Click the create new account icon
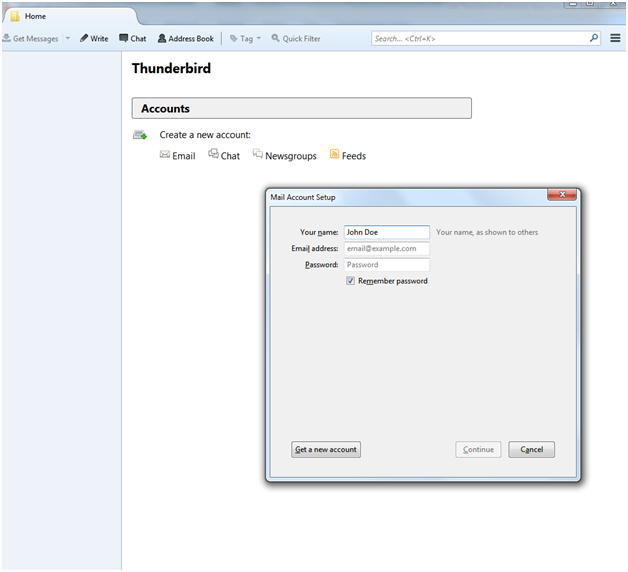 click(140, 135)
